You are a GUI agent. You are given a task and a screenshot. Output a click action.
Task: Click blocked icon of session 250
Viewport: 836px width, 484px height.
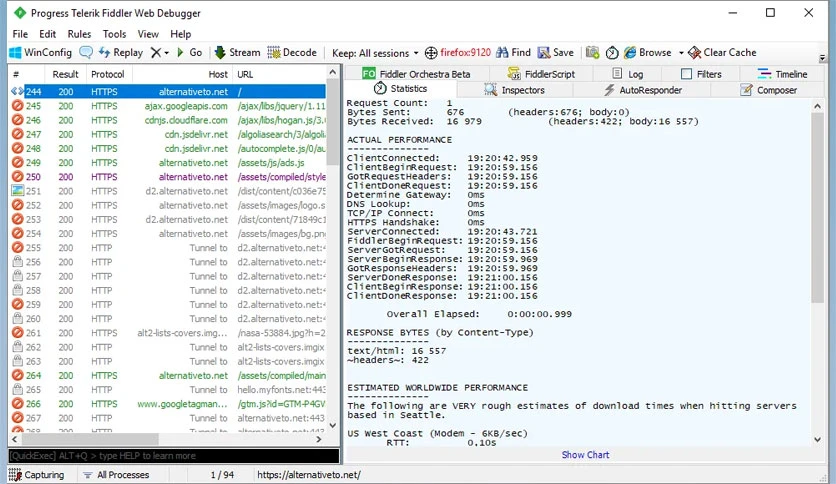pyautogui.click(x=18, y=177)
